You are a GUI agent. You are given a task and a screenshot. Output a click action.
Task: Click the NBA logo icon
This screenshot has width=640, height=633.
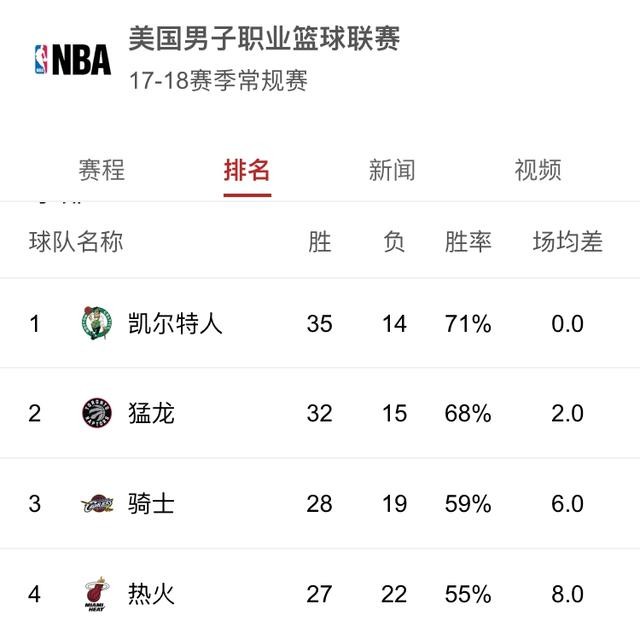point(72,59)
